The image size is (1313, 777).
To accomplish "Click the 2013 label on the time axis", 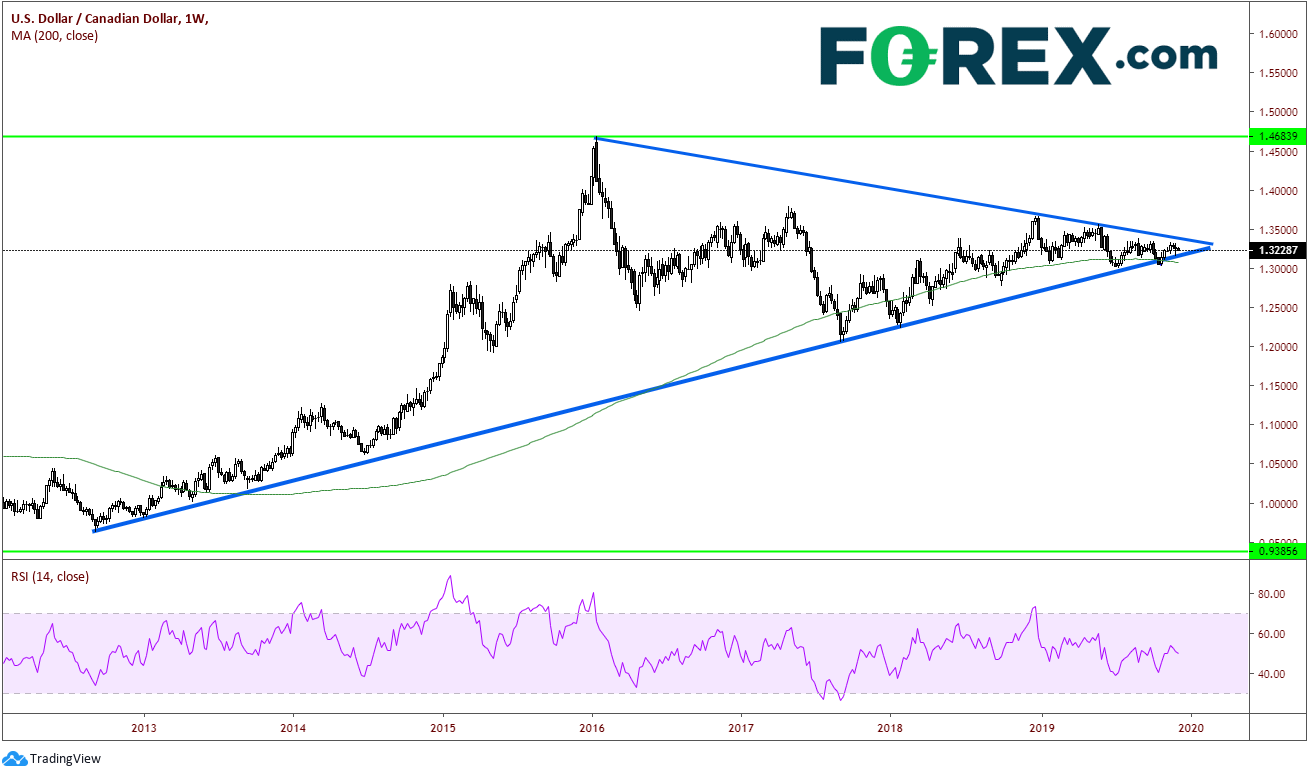I will point(144,727).
